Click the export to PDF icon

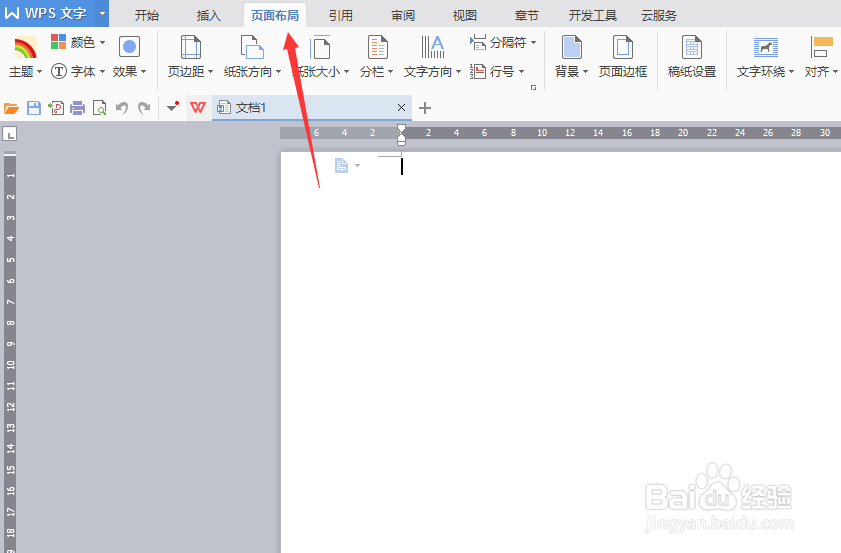click(x=56, y=108)
